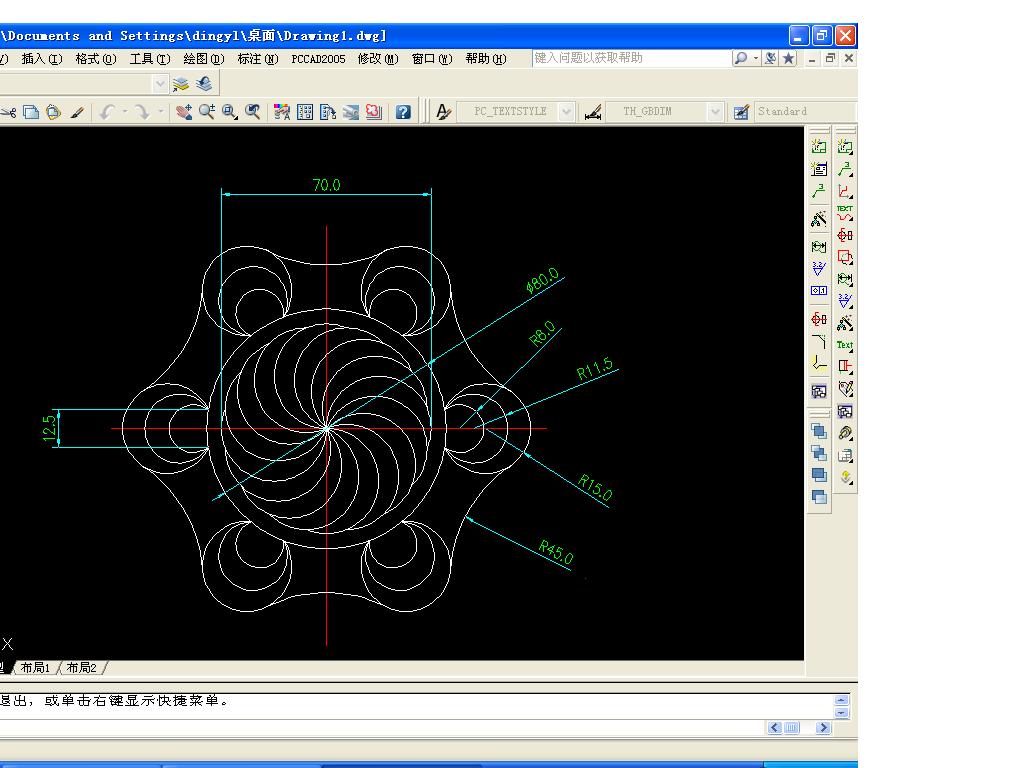1024x768 pixels.
Task: Activate the Zoom Realtime magnifier tool
Action: (207, 112)
